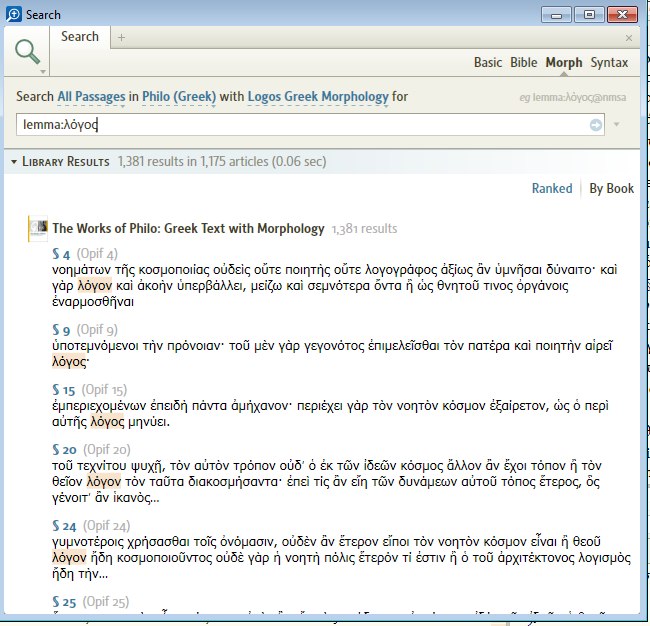650x626 pixels.
Task: Open The Works of Philo: Greek Text with Morphology
Action: point(188,228)
